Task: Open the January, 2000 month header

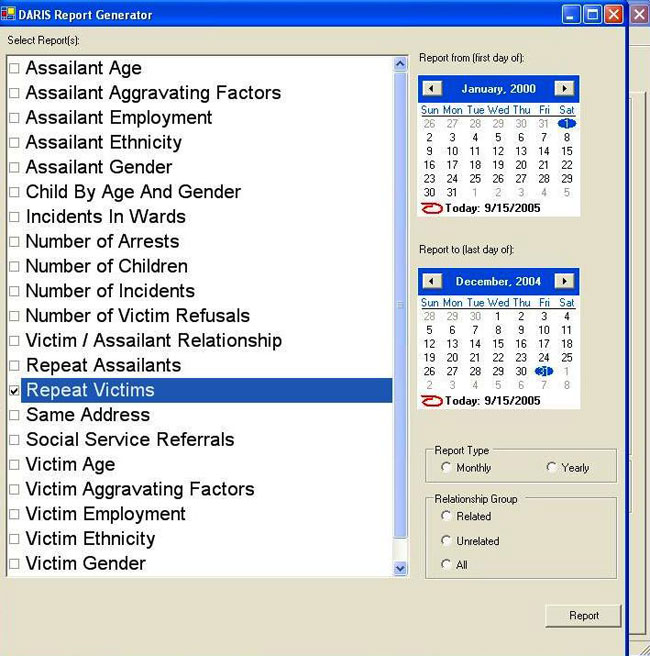Action: coord(498,89)
